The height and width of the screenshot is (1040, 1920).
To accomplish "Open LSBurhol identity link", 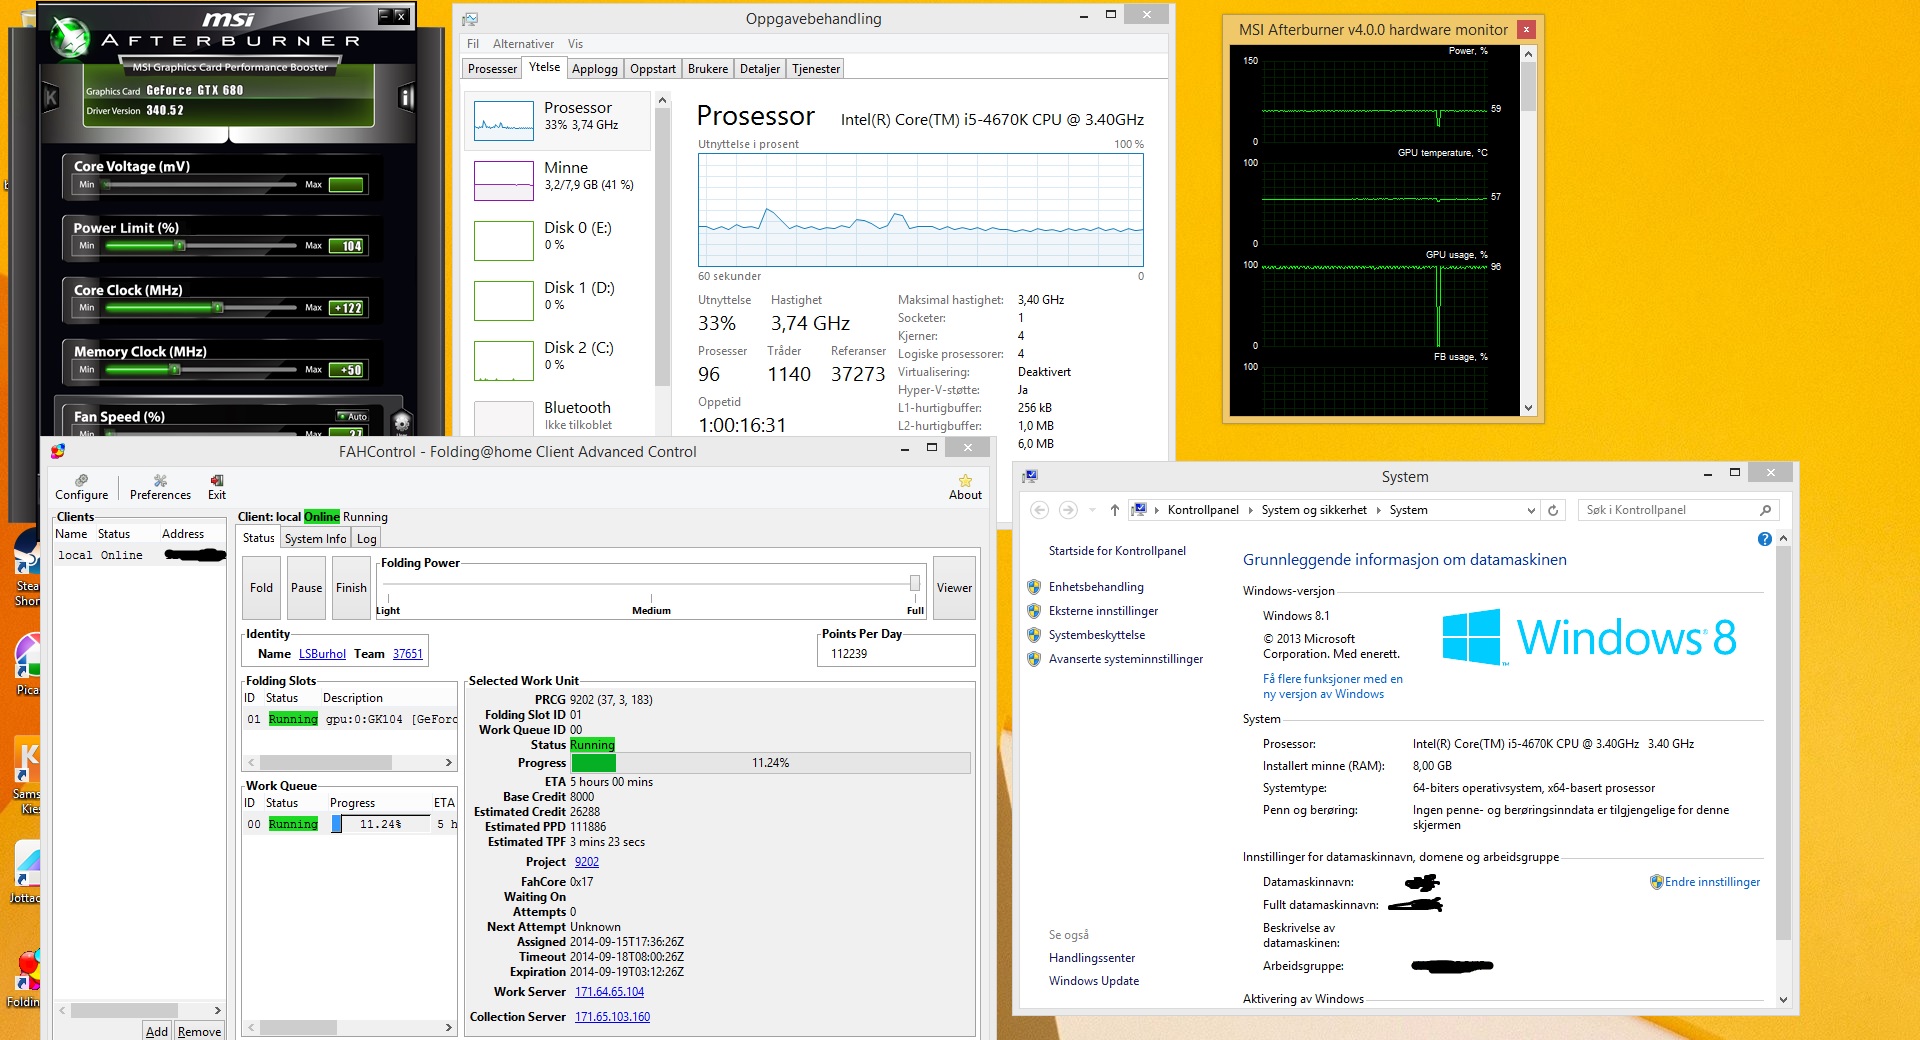I will point(322,654).
